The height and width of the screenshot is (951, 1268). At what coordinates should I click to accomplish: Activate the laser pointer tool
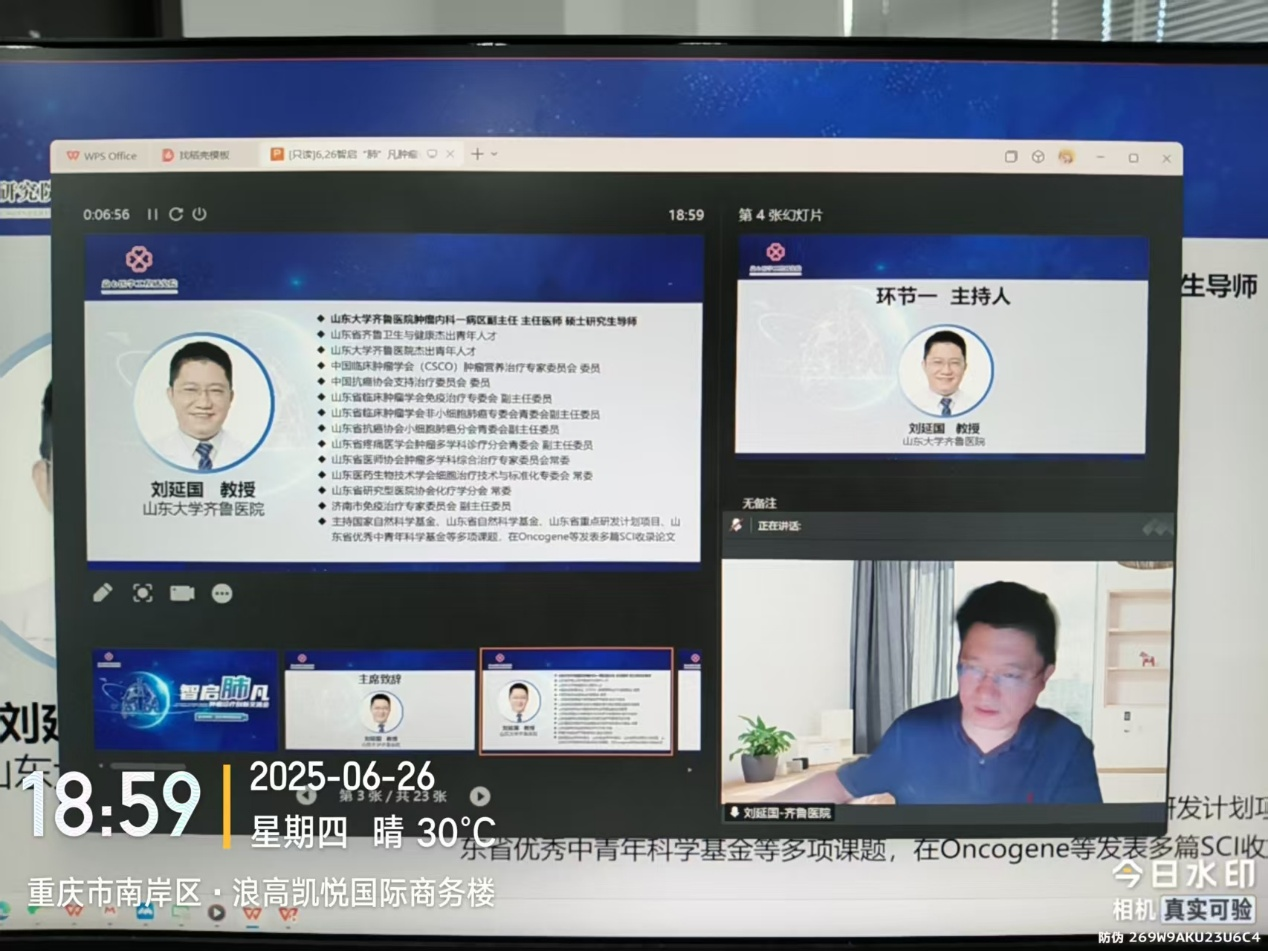pos(144,592)
